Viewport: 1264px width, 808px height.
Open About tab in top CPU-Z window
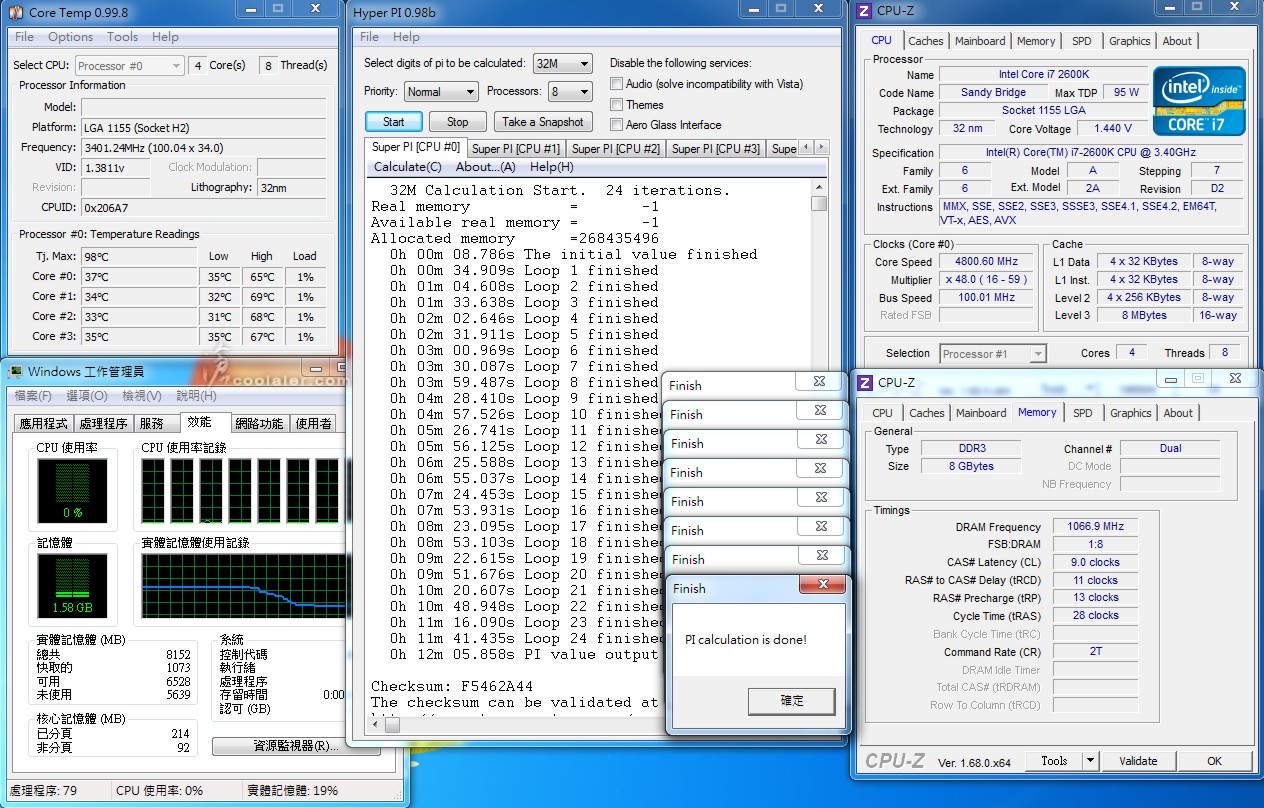tap(1177, 41)
